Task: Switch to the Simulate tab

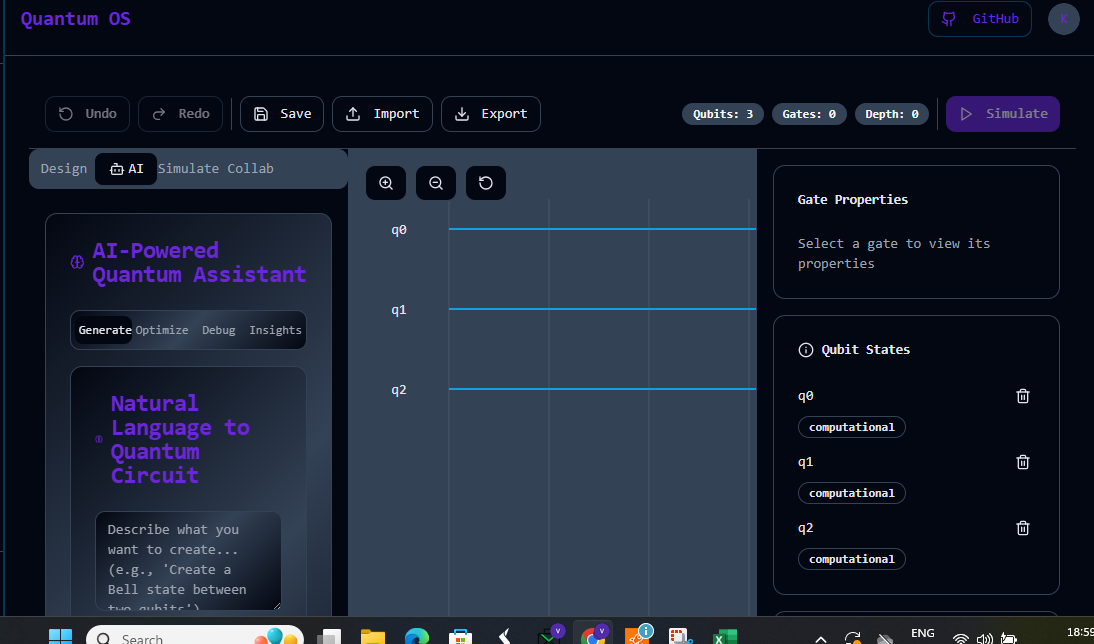Action: (188, 169)
